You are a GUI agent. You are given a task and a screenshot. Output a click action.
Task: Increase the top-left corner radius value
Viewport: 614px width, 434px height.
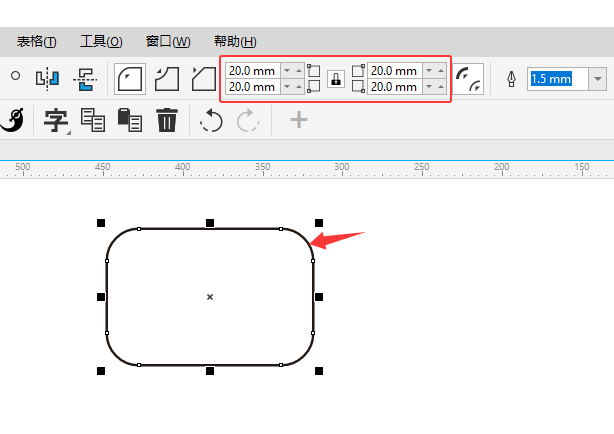[299, 71]
